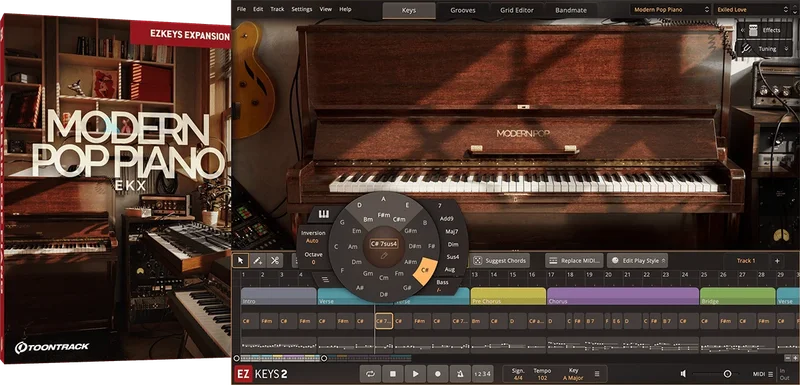The width and height of the screenshot is (800, 385).
Task: Select the F#m chord on wheel
Action: click(384, 215)
